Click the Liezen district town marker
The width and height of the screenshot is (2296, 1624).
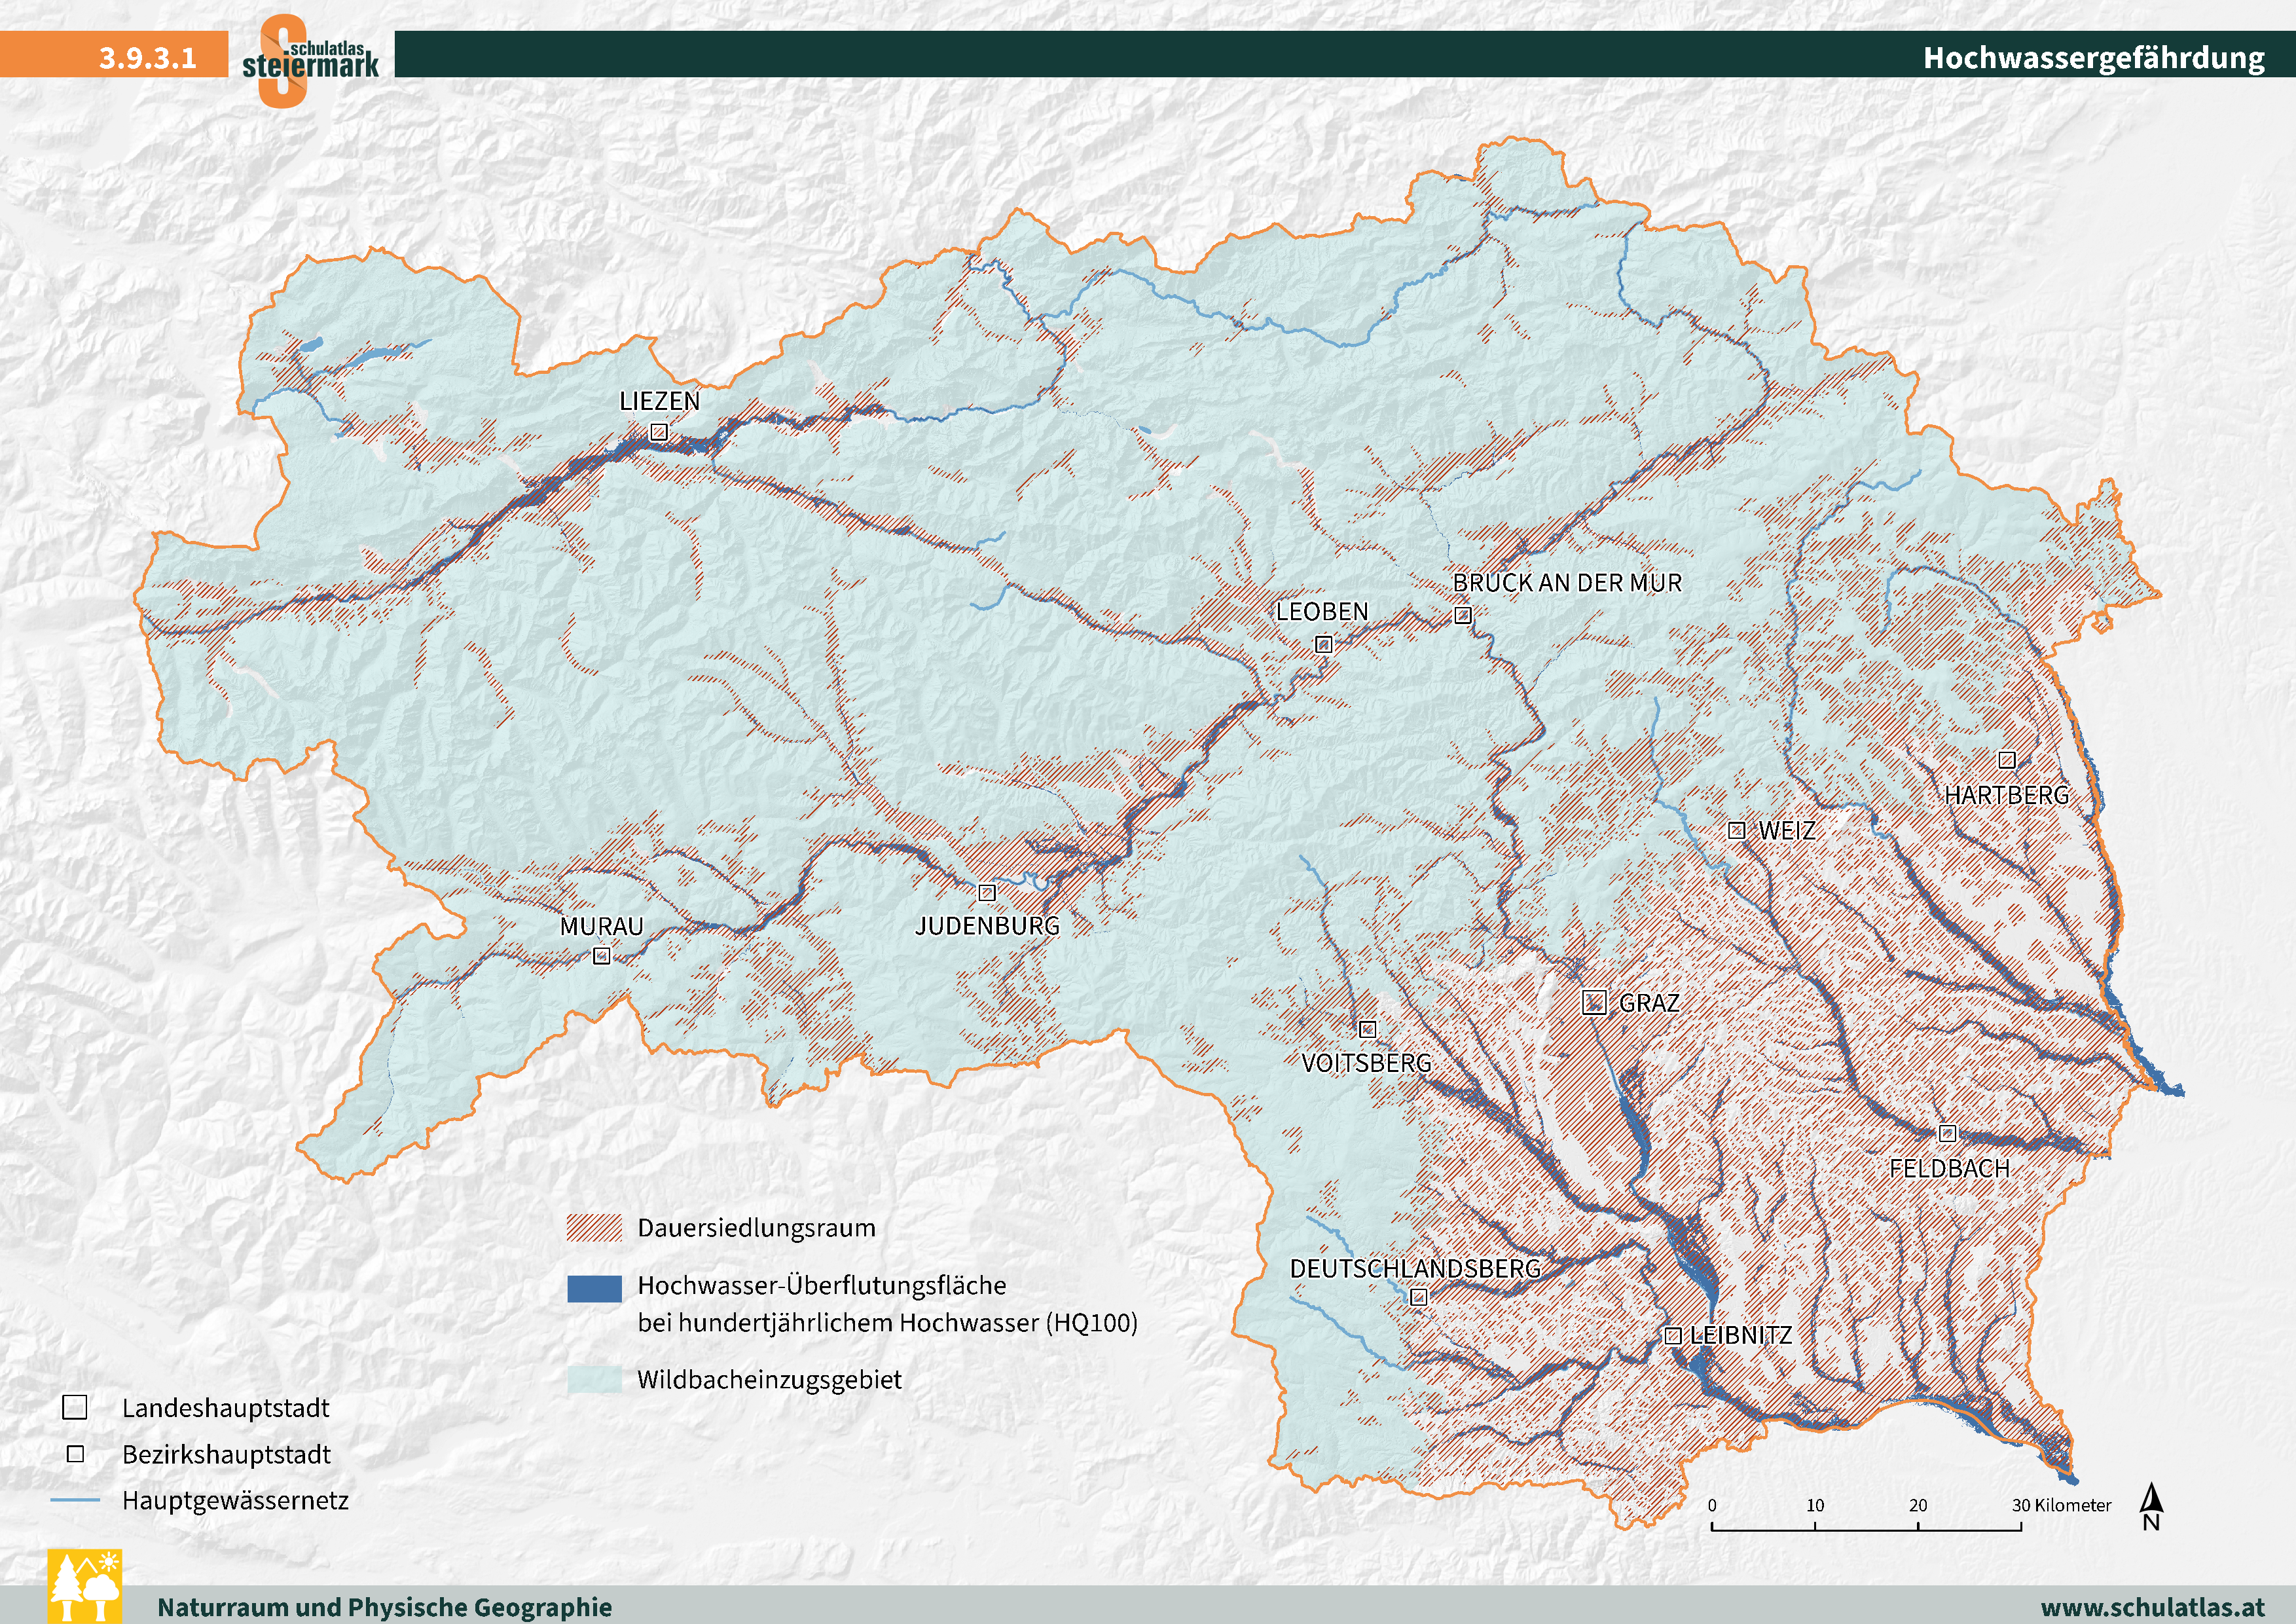click(x=658, y=432)
